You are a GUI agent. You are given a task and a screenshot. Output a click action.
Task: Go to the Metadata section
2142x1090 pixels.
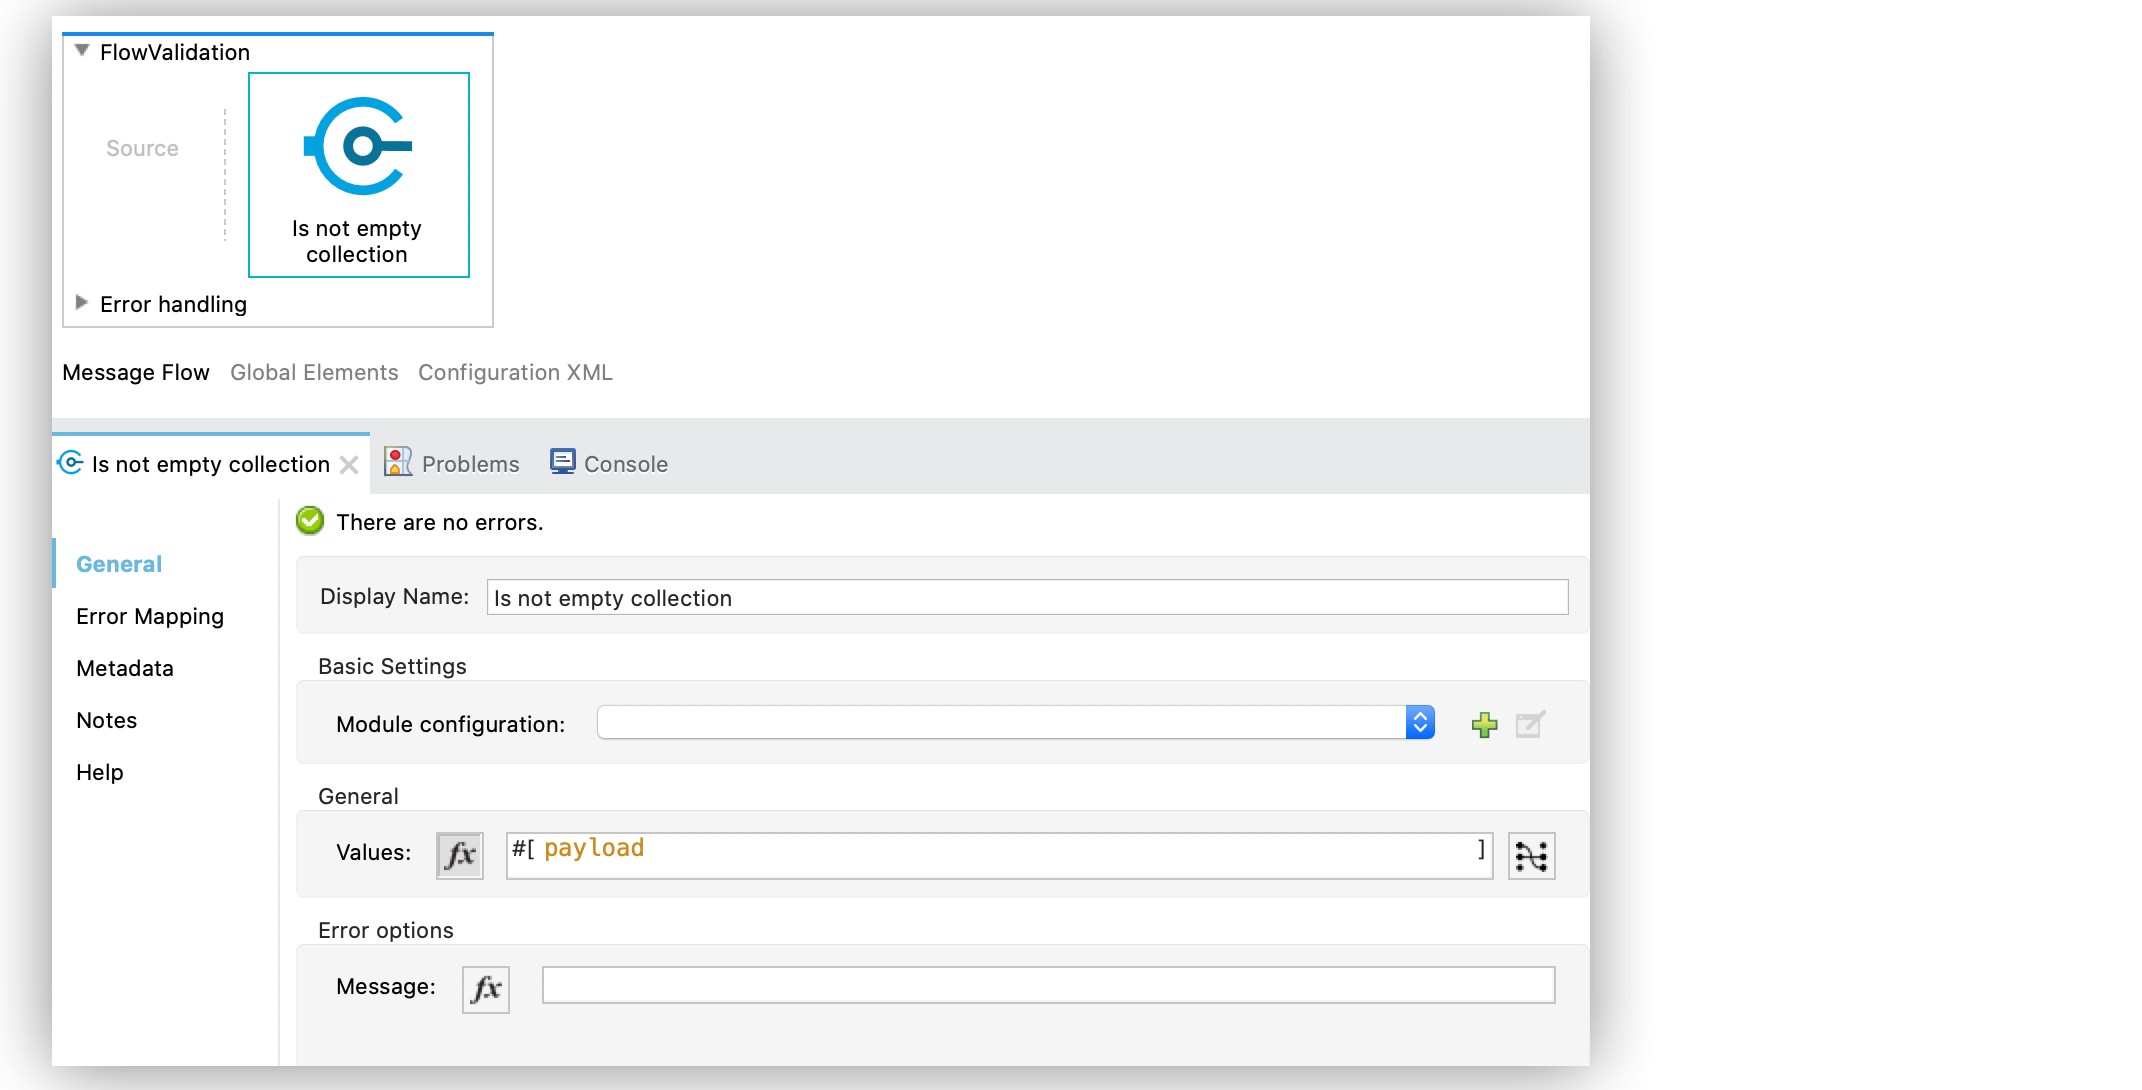(x=125, y=668)
